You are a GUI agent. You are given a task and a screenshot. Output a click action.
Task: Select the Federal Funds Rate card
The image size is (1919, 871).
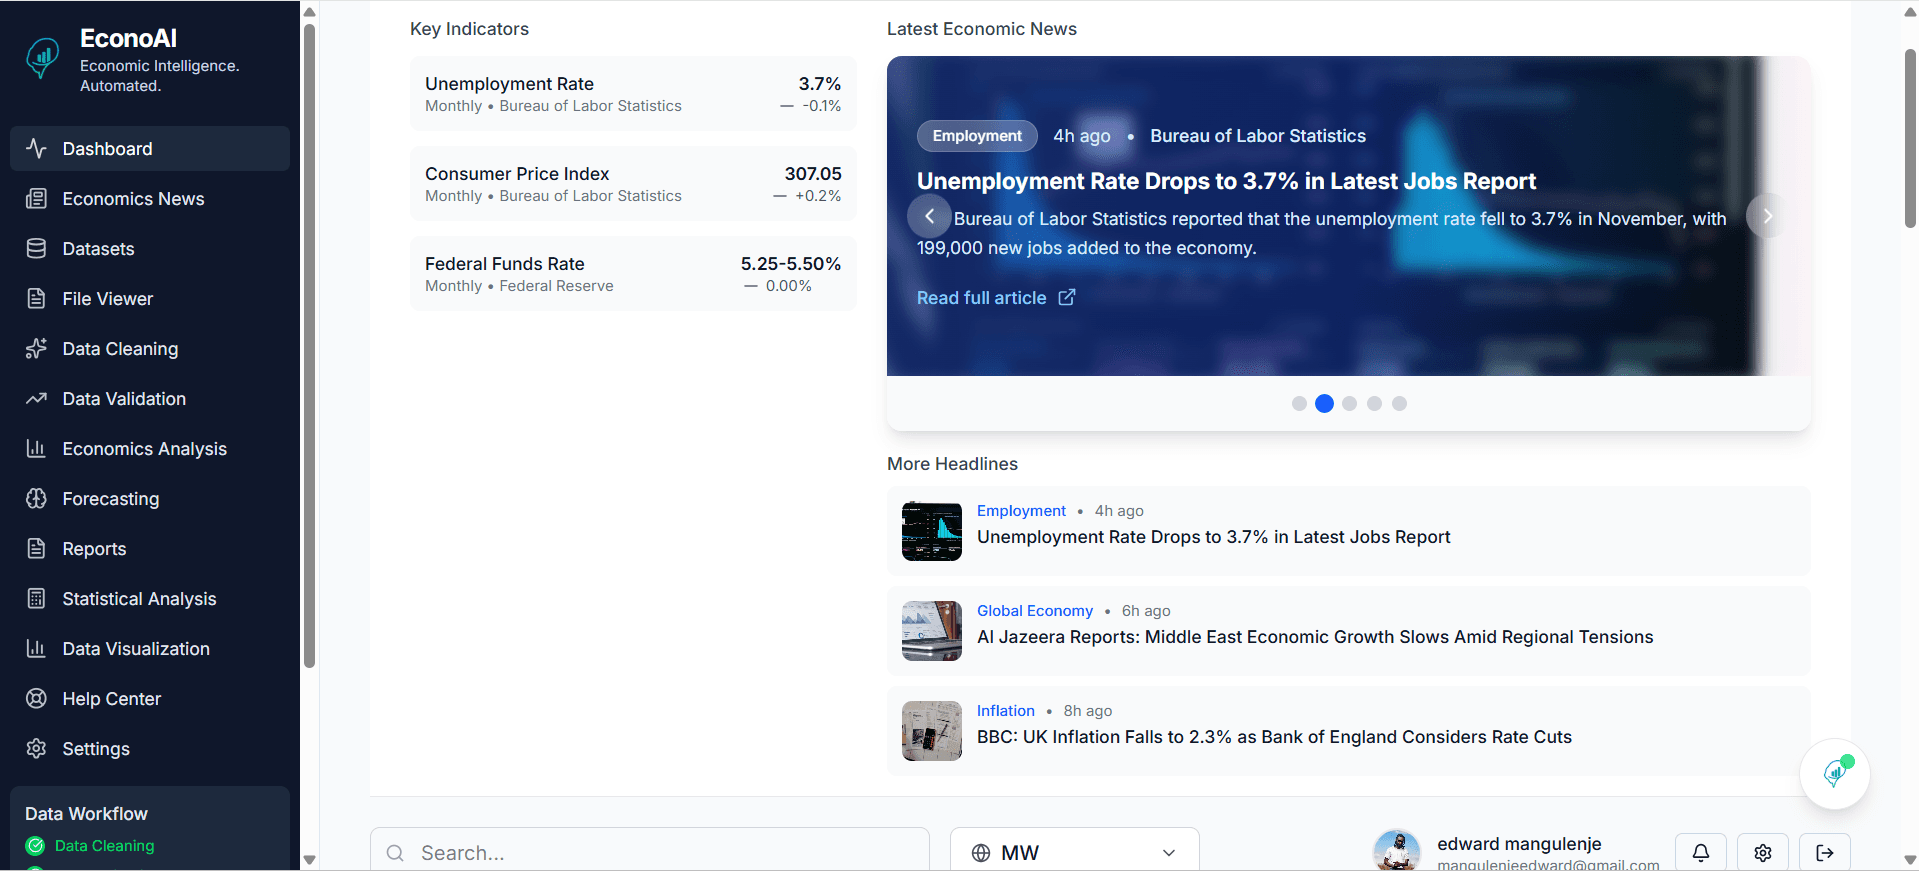[633, 274]
